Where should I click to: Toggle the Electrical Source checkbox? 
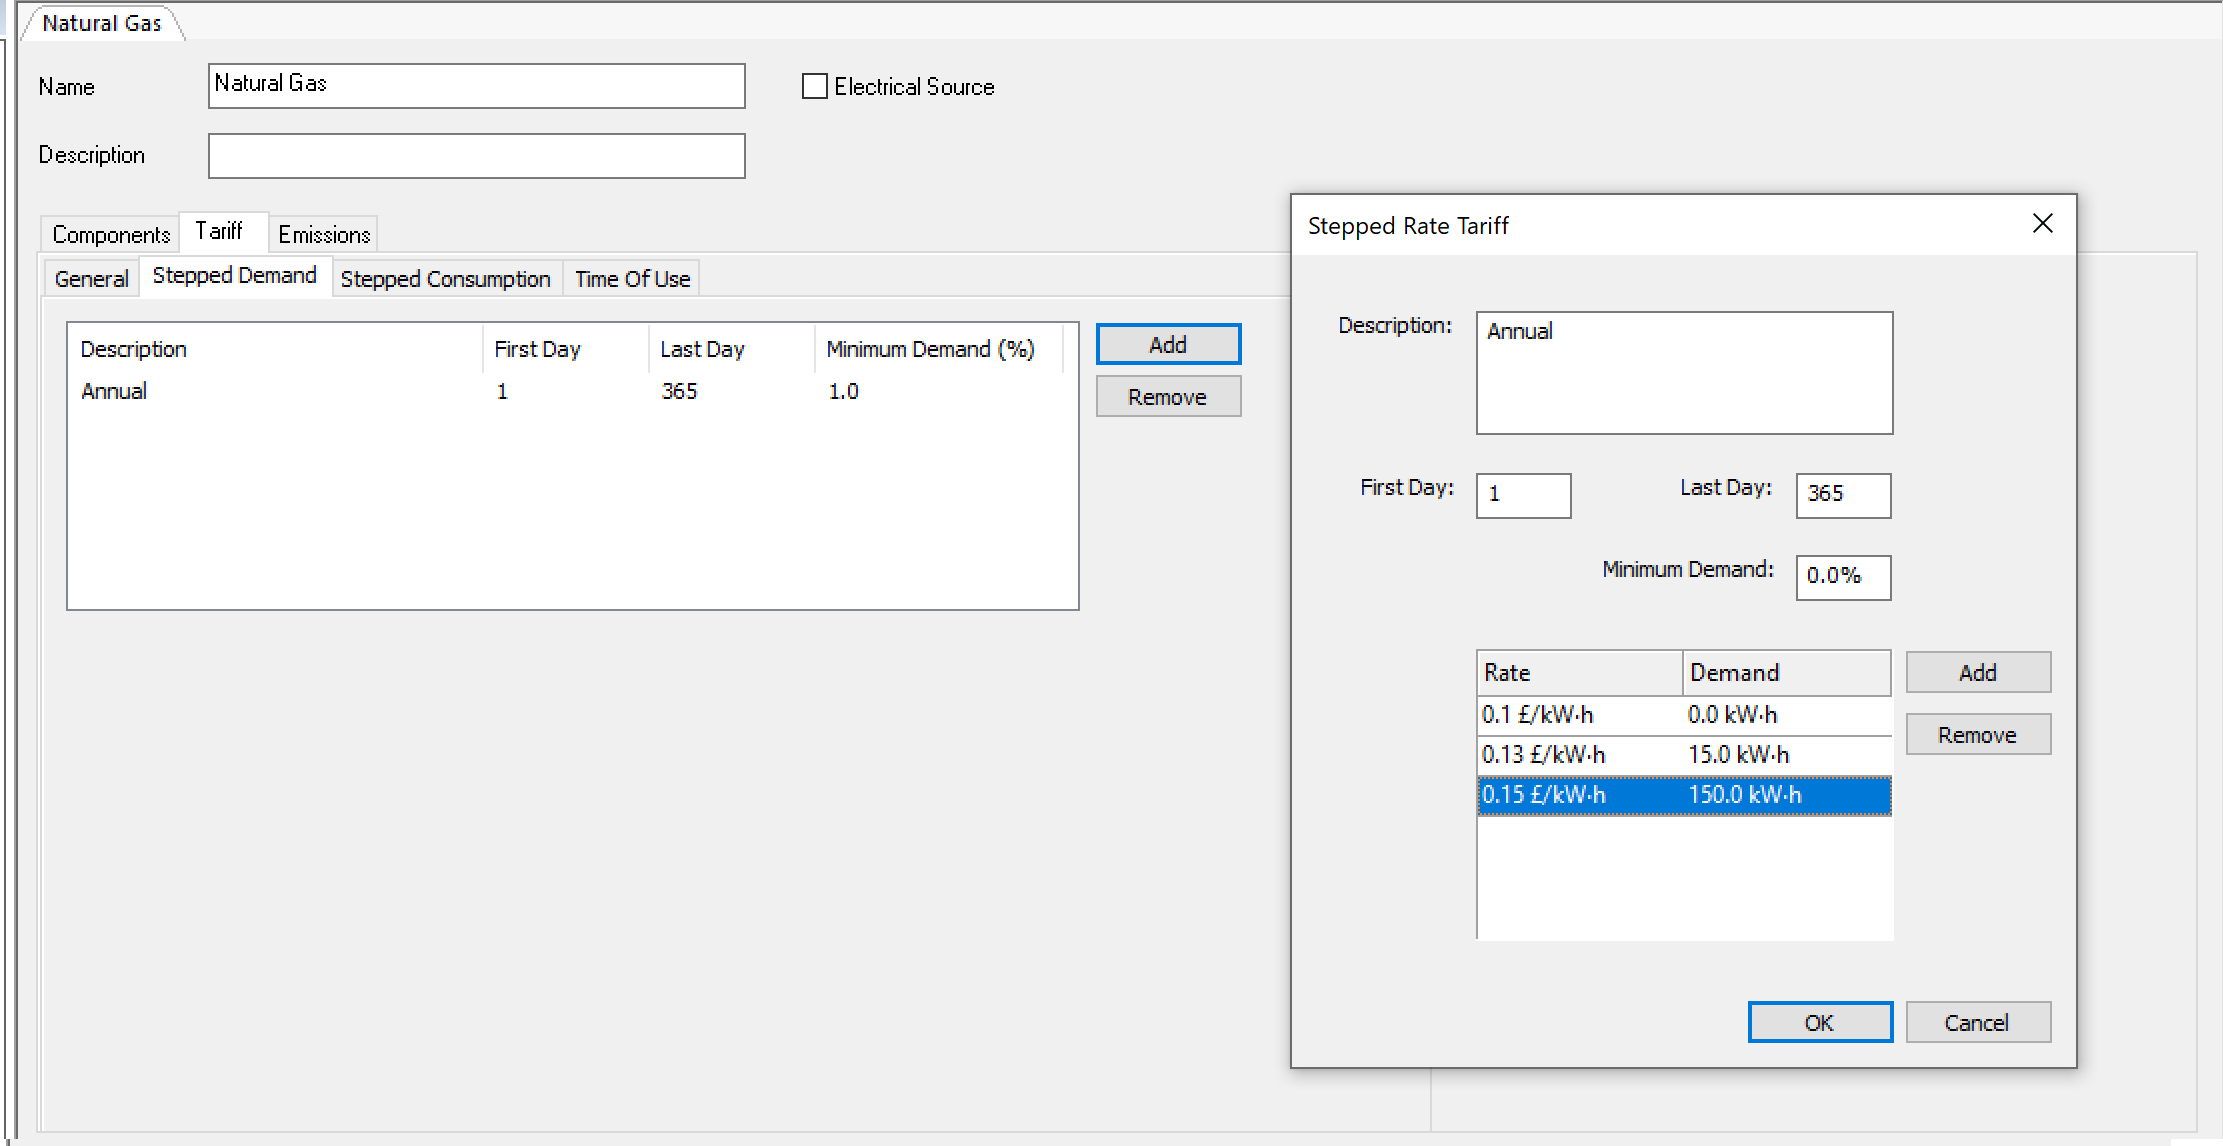click(813, 88)
